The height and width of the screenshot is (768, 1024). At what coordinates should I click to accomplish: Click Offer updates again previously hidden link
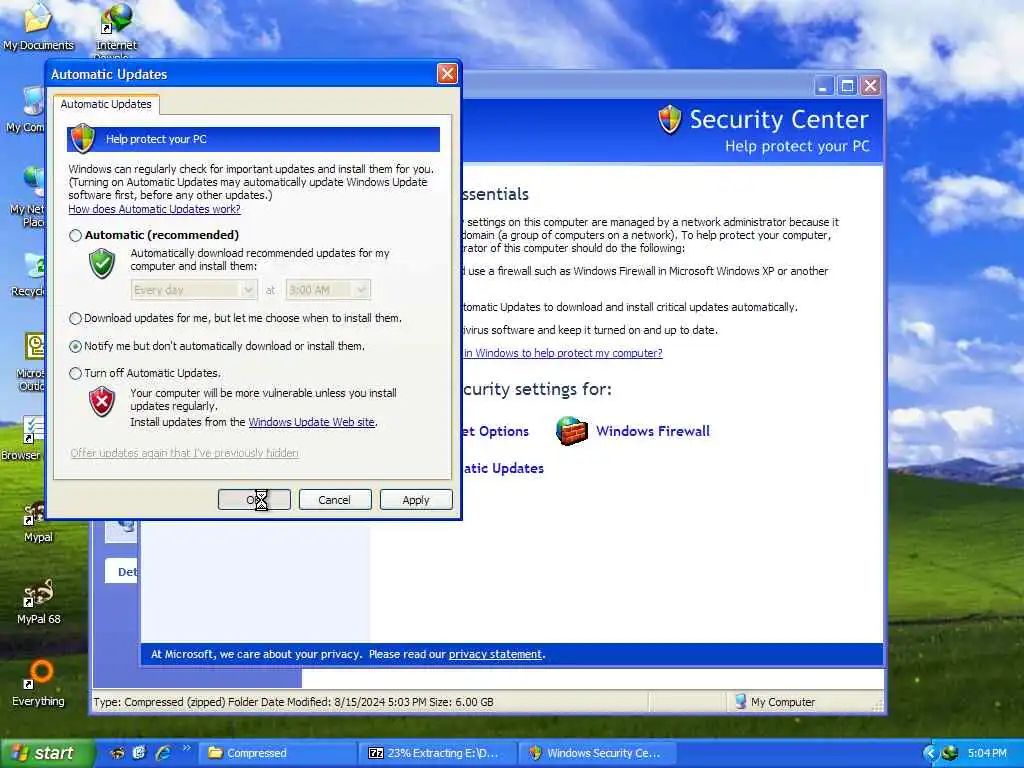click(185, 453)
